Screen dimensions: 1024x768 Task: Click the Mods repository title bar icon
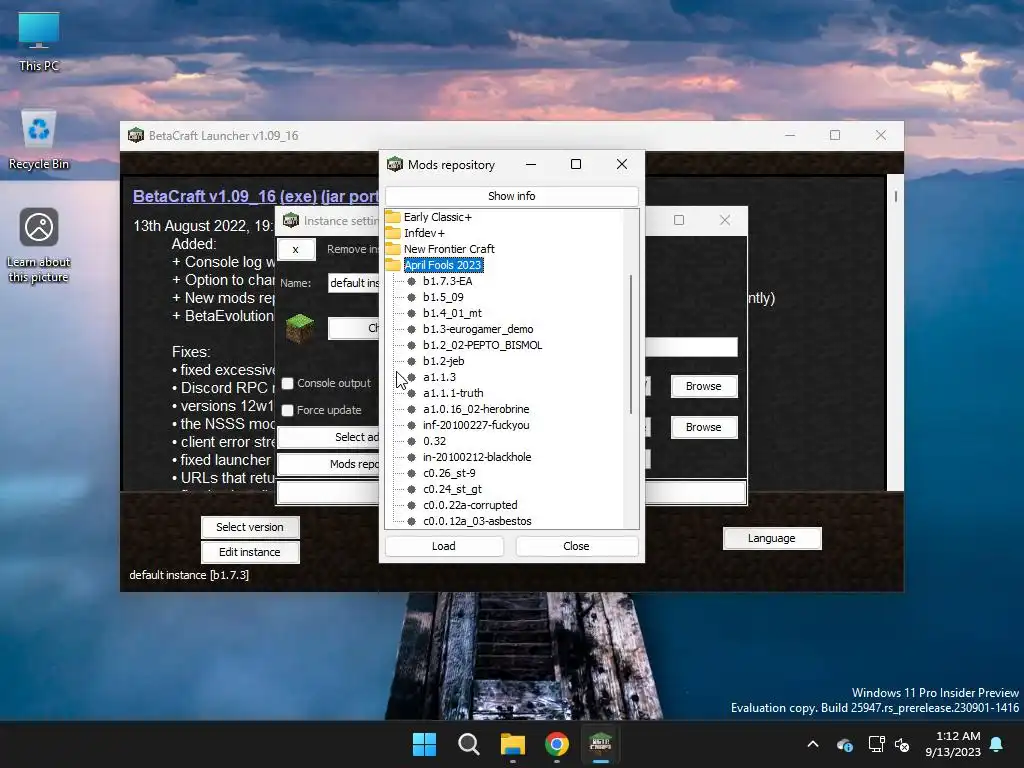pyautogui.click(x=394, y=164)
